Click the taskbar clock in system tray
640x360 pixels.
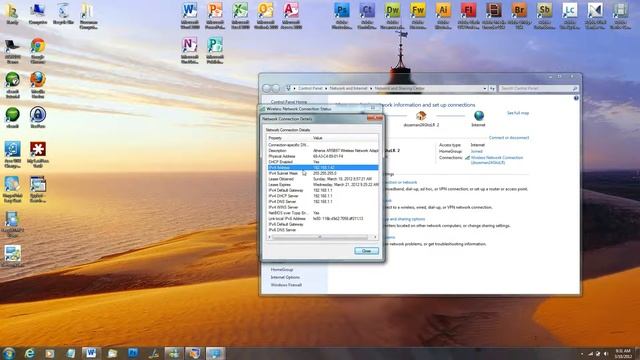pyautogui.click(x=624, y=353)
